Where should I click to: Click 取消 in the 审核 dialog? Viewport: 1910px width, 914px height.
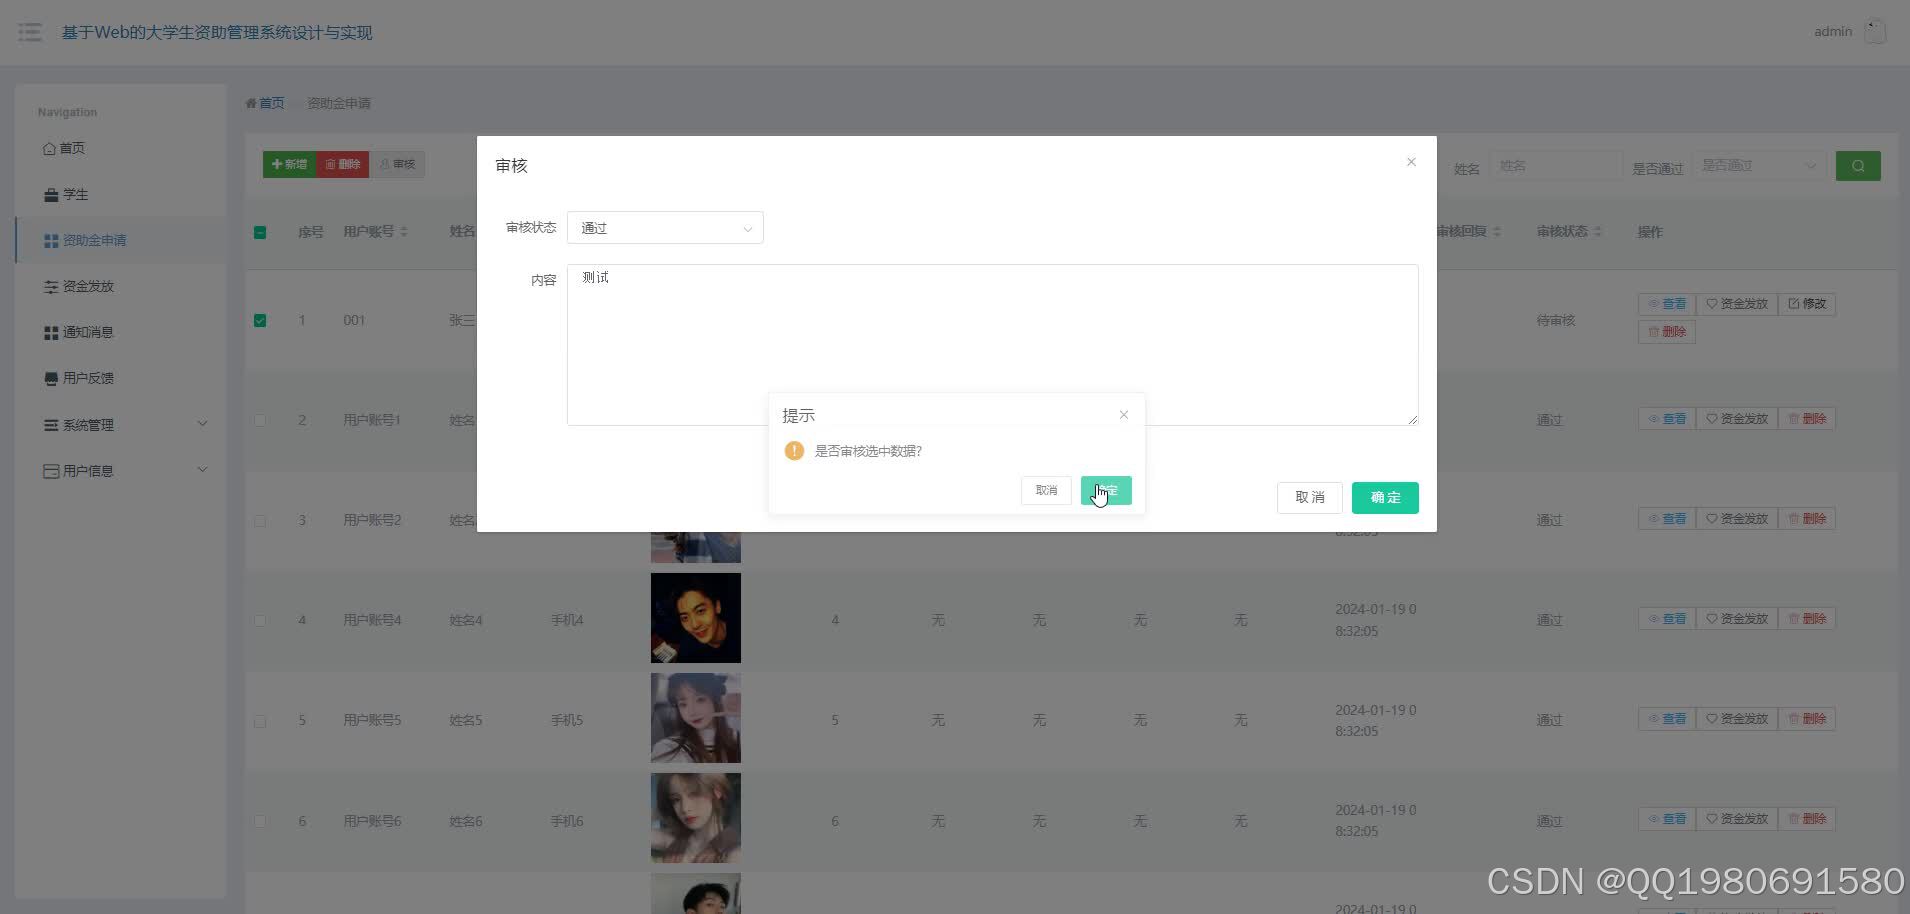pyautogui.click(x=1309, y=498)
